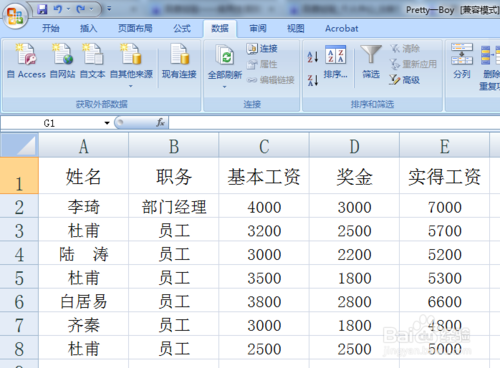
Task: Open 高级 advanced filter
Action: click(404, 80)
